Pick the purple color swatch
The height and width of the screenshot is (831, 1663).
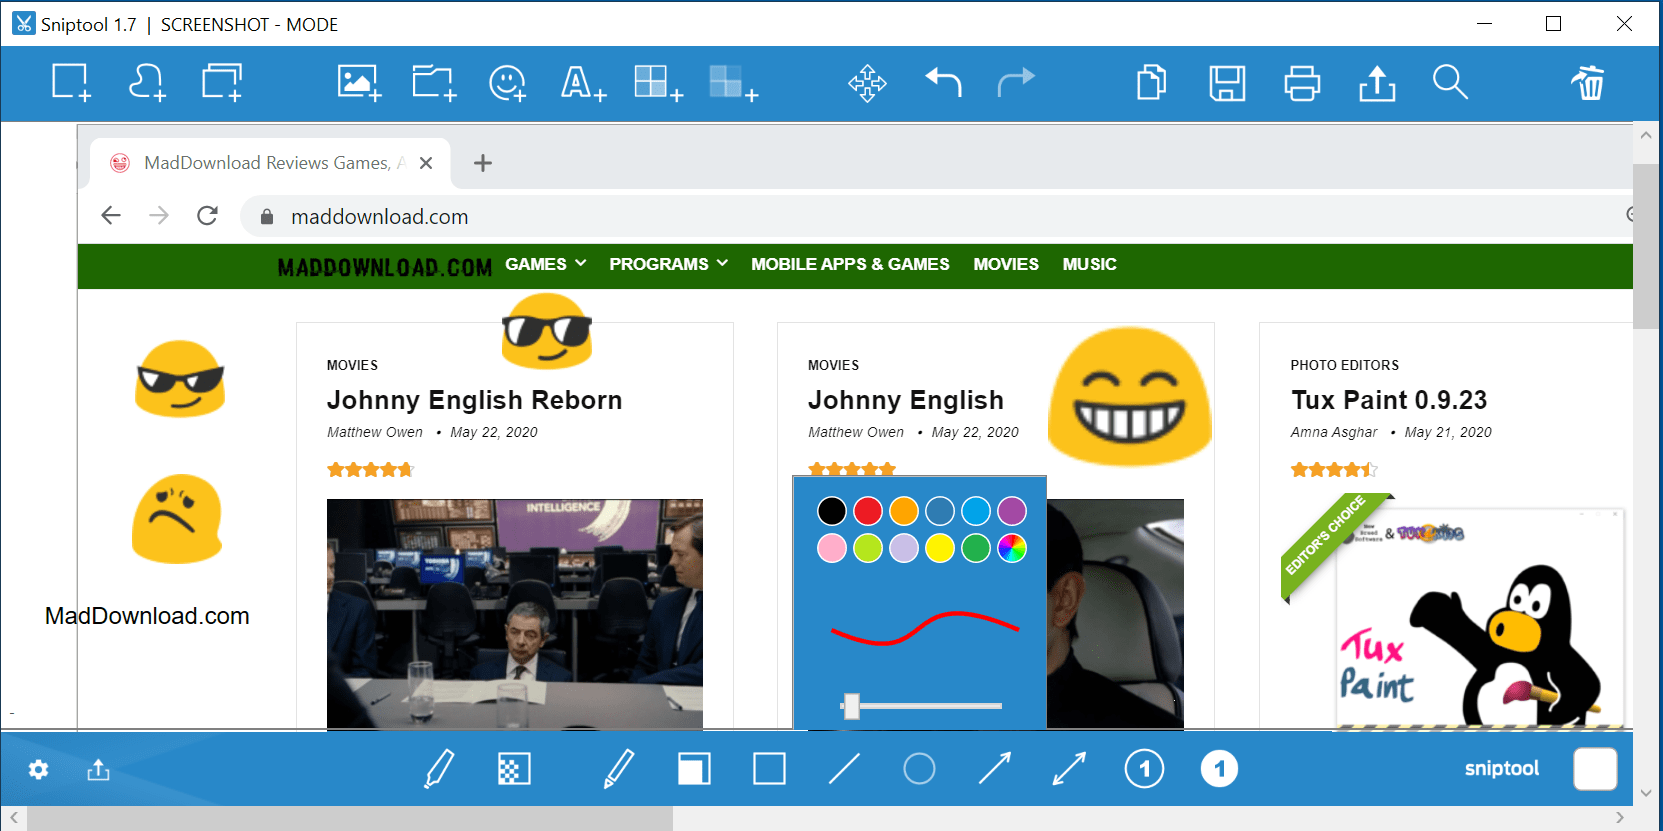point(1012,511)
